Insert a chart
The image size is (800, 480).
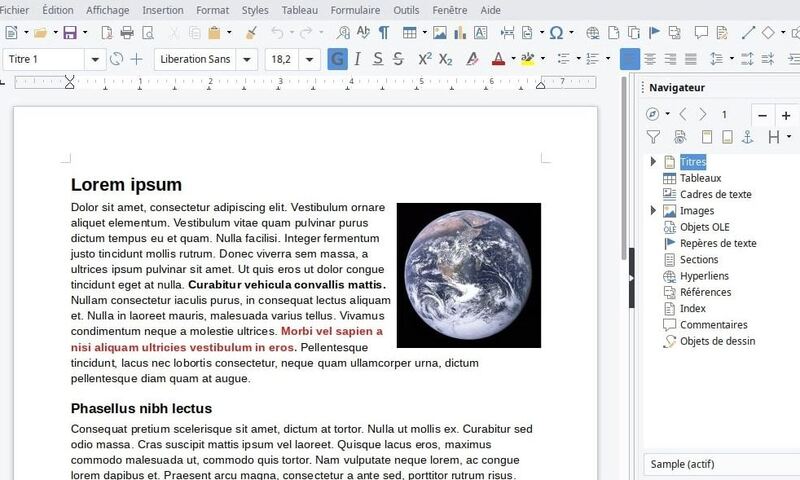(460, 33)
